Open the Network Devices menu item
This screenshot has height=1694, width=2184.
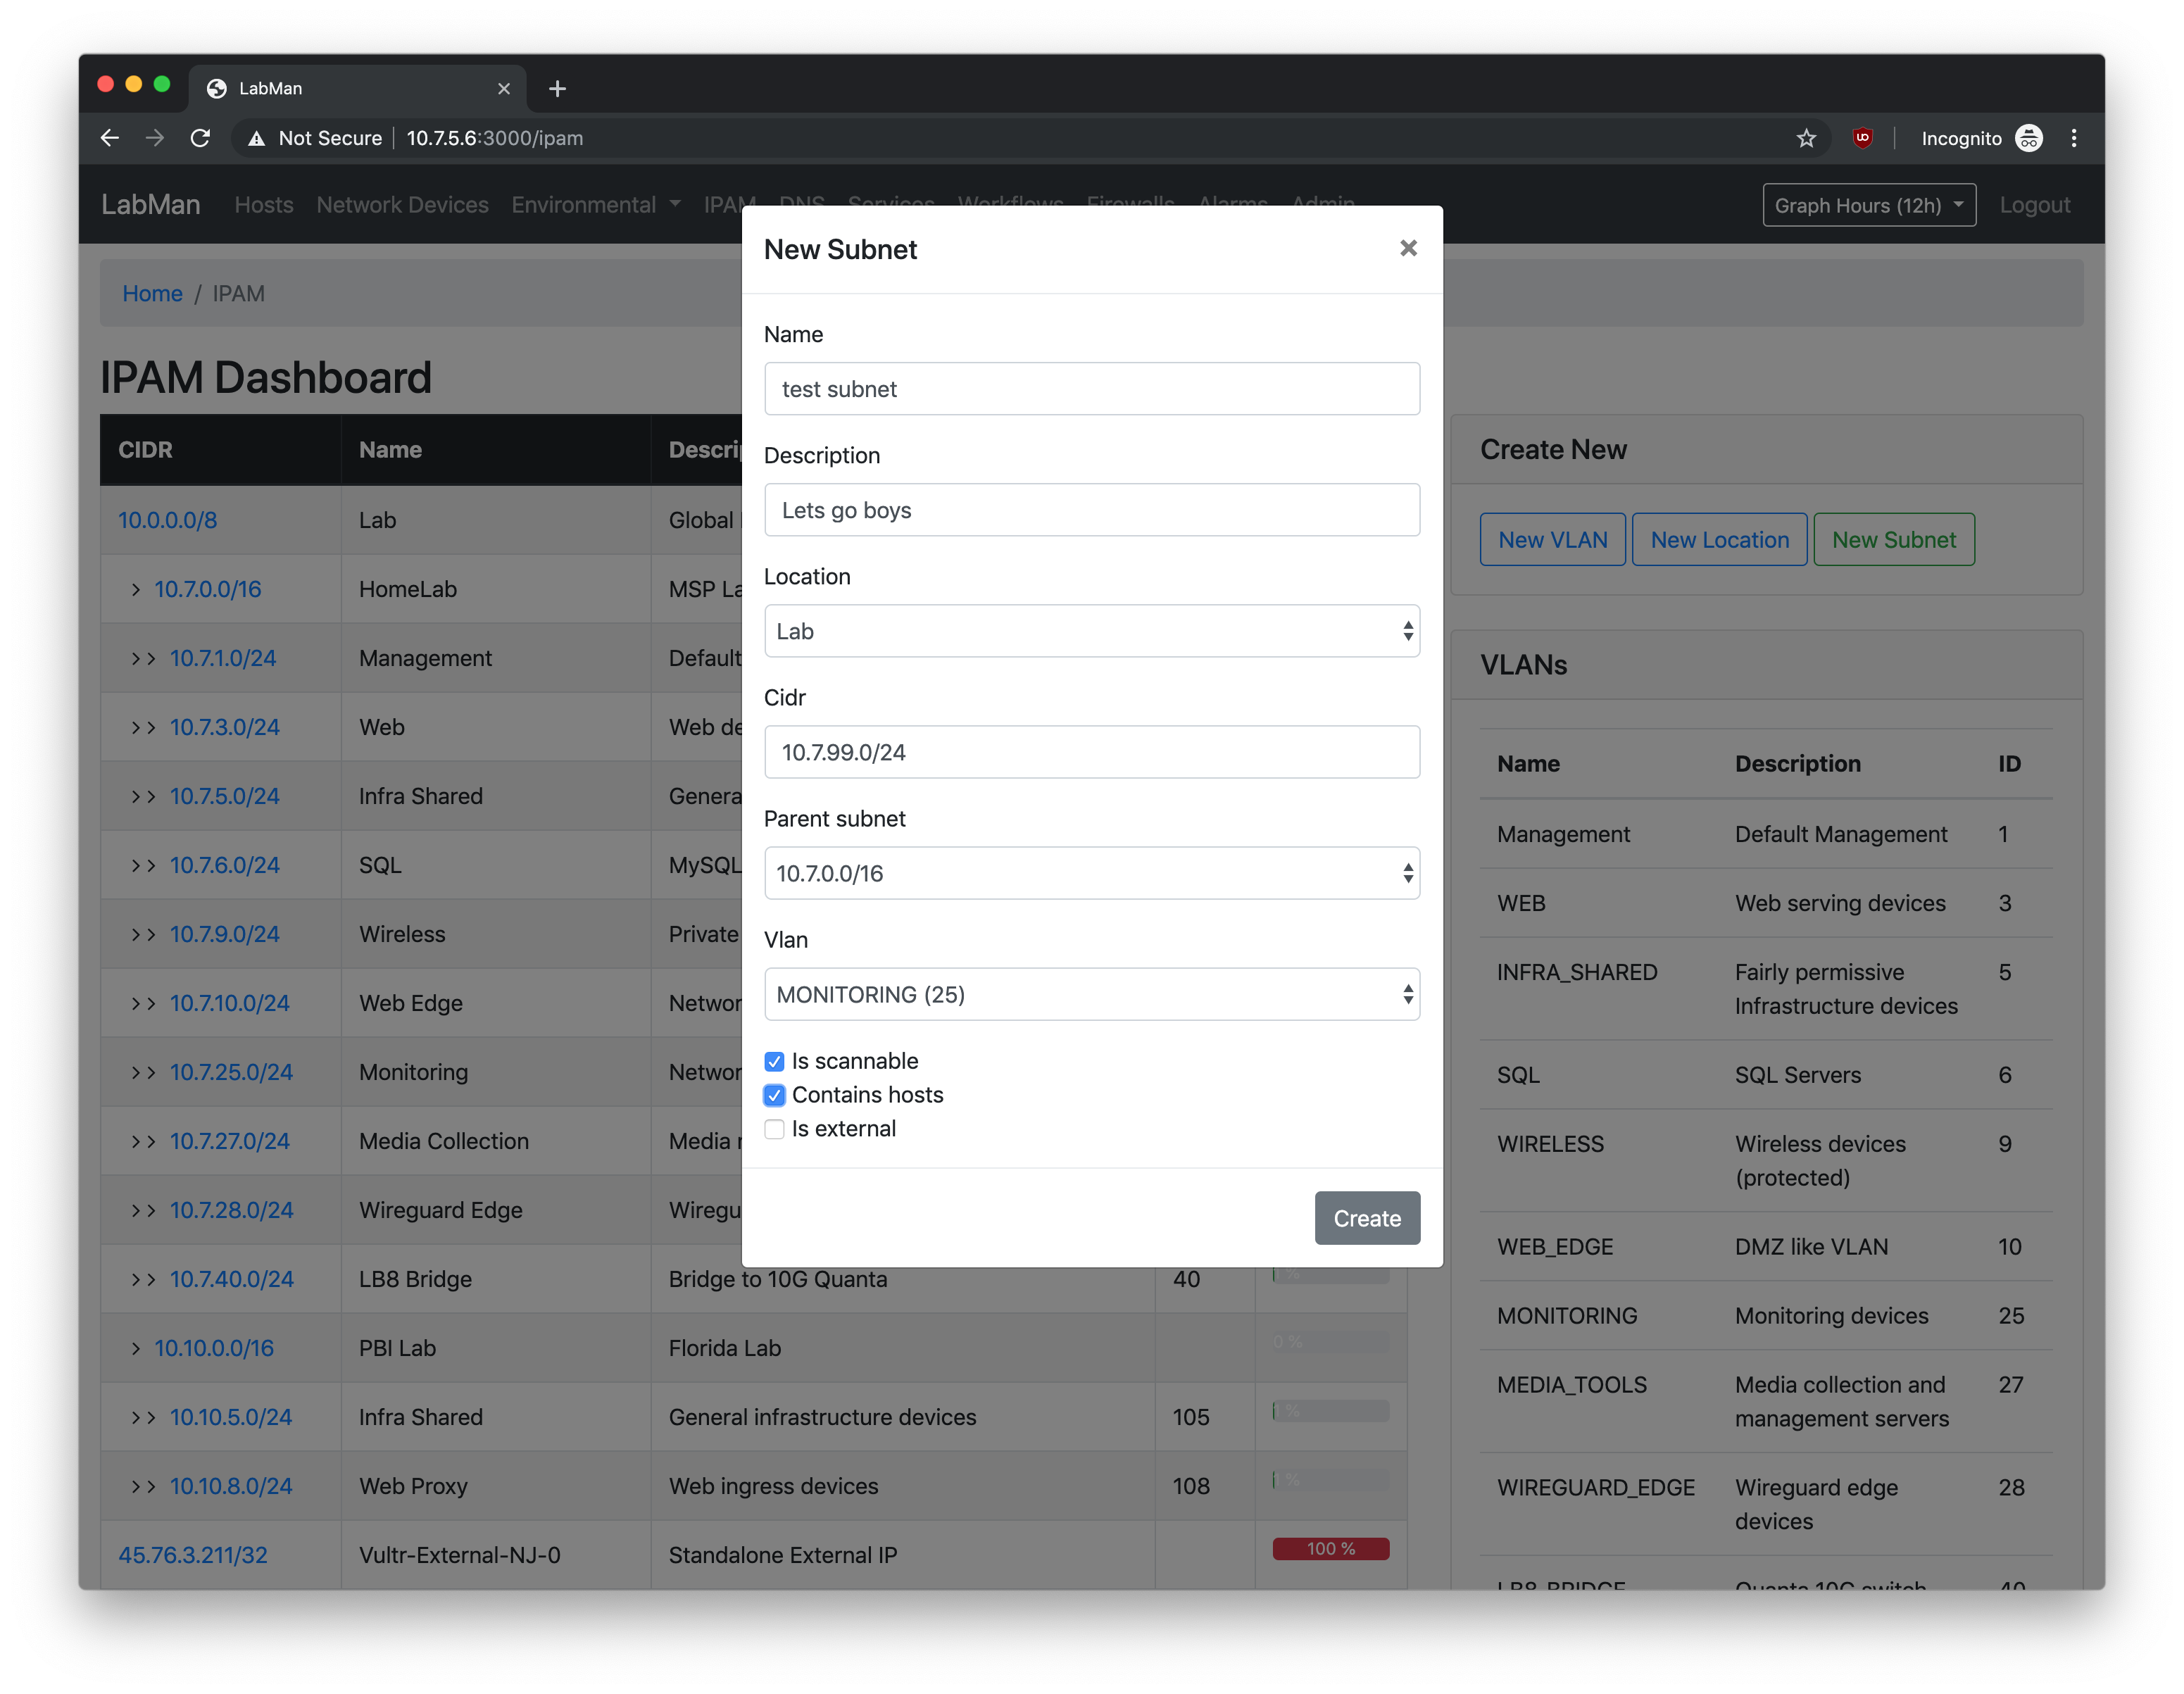[x=402, y=205]
